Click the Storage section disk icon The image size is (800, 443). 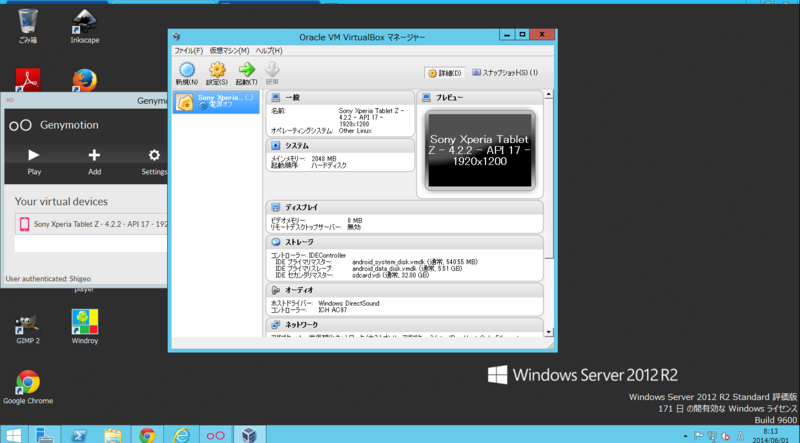[276, 242]
